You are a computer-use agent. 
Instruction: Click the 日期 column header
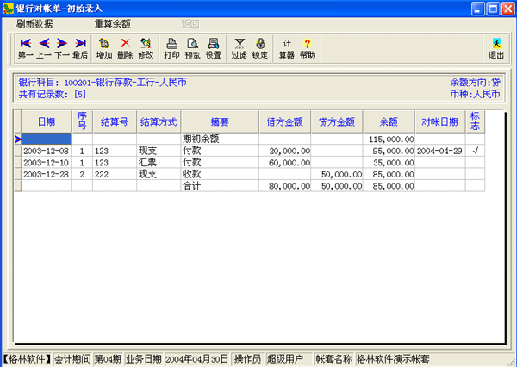(46, 122)
